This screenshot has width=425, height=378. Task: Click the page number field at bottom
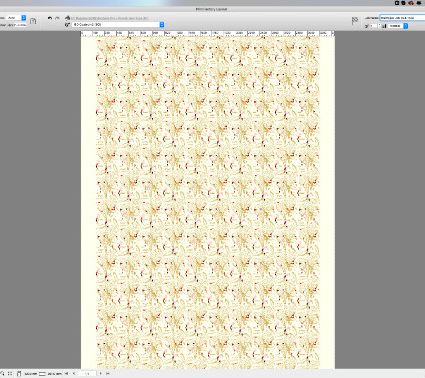click(87, 374)
